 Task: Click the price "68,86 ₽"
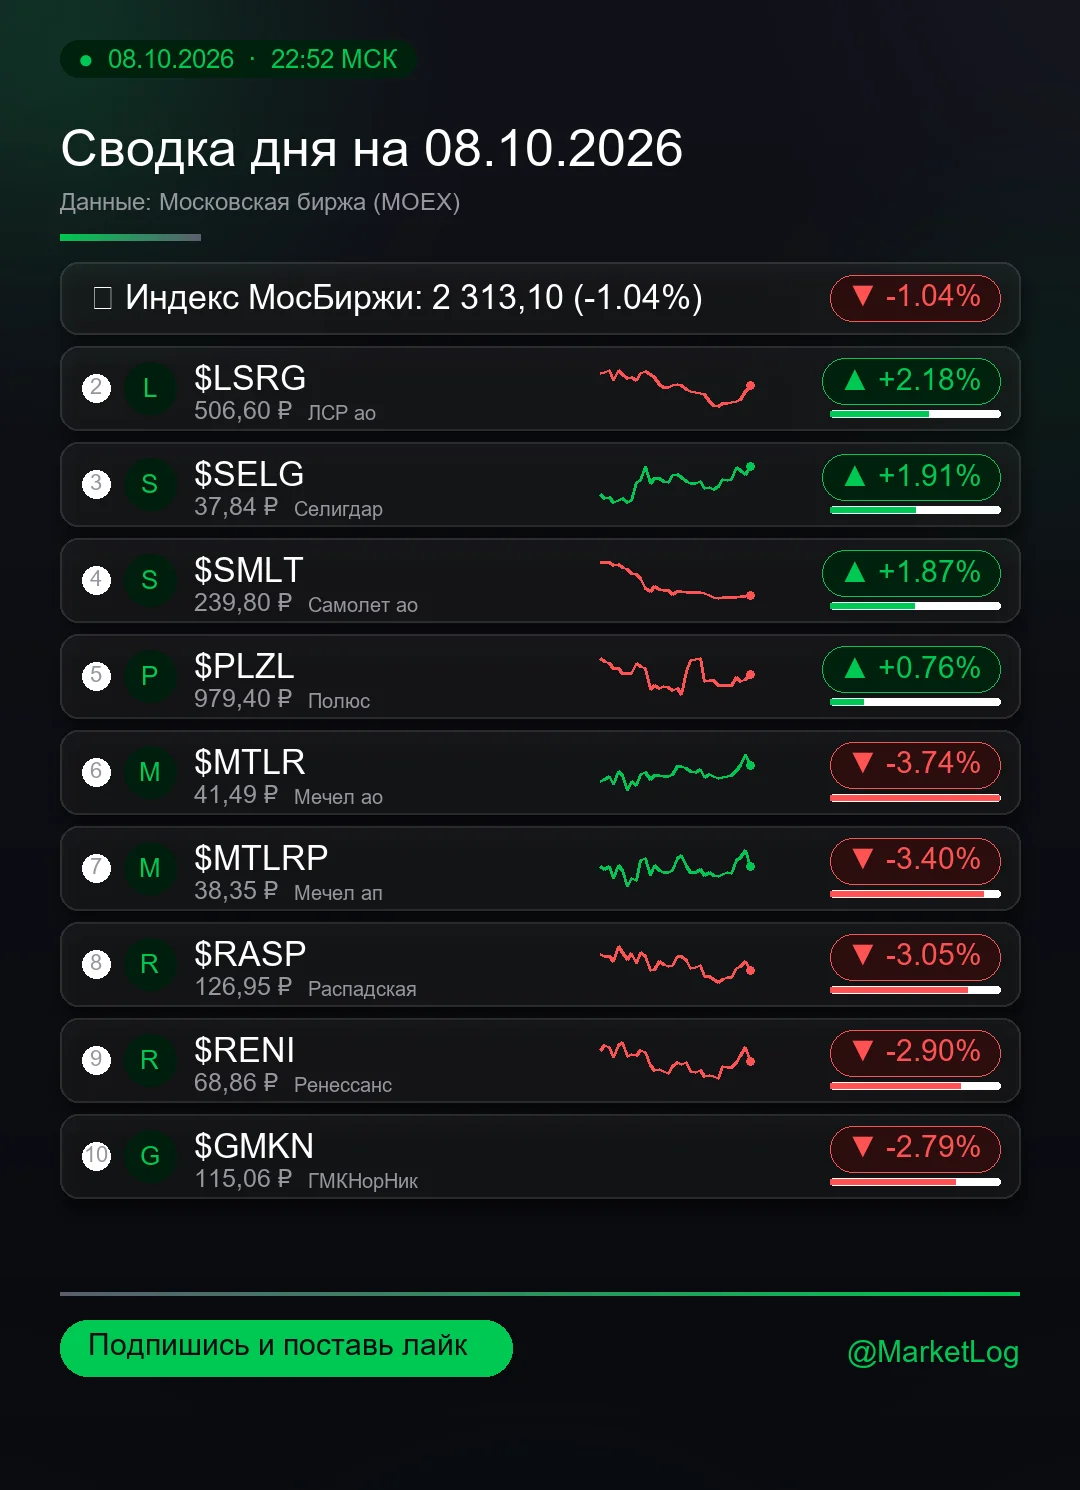pos(236,1083)
